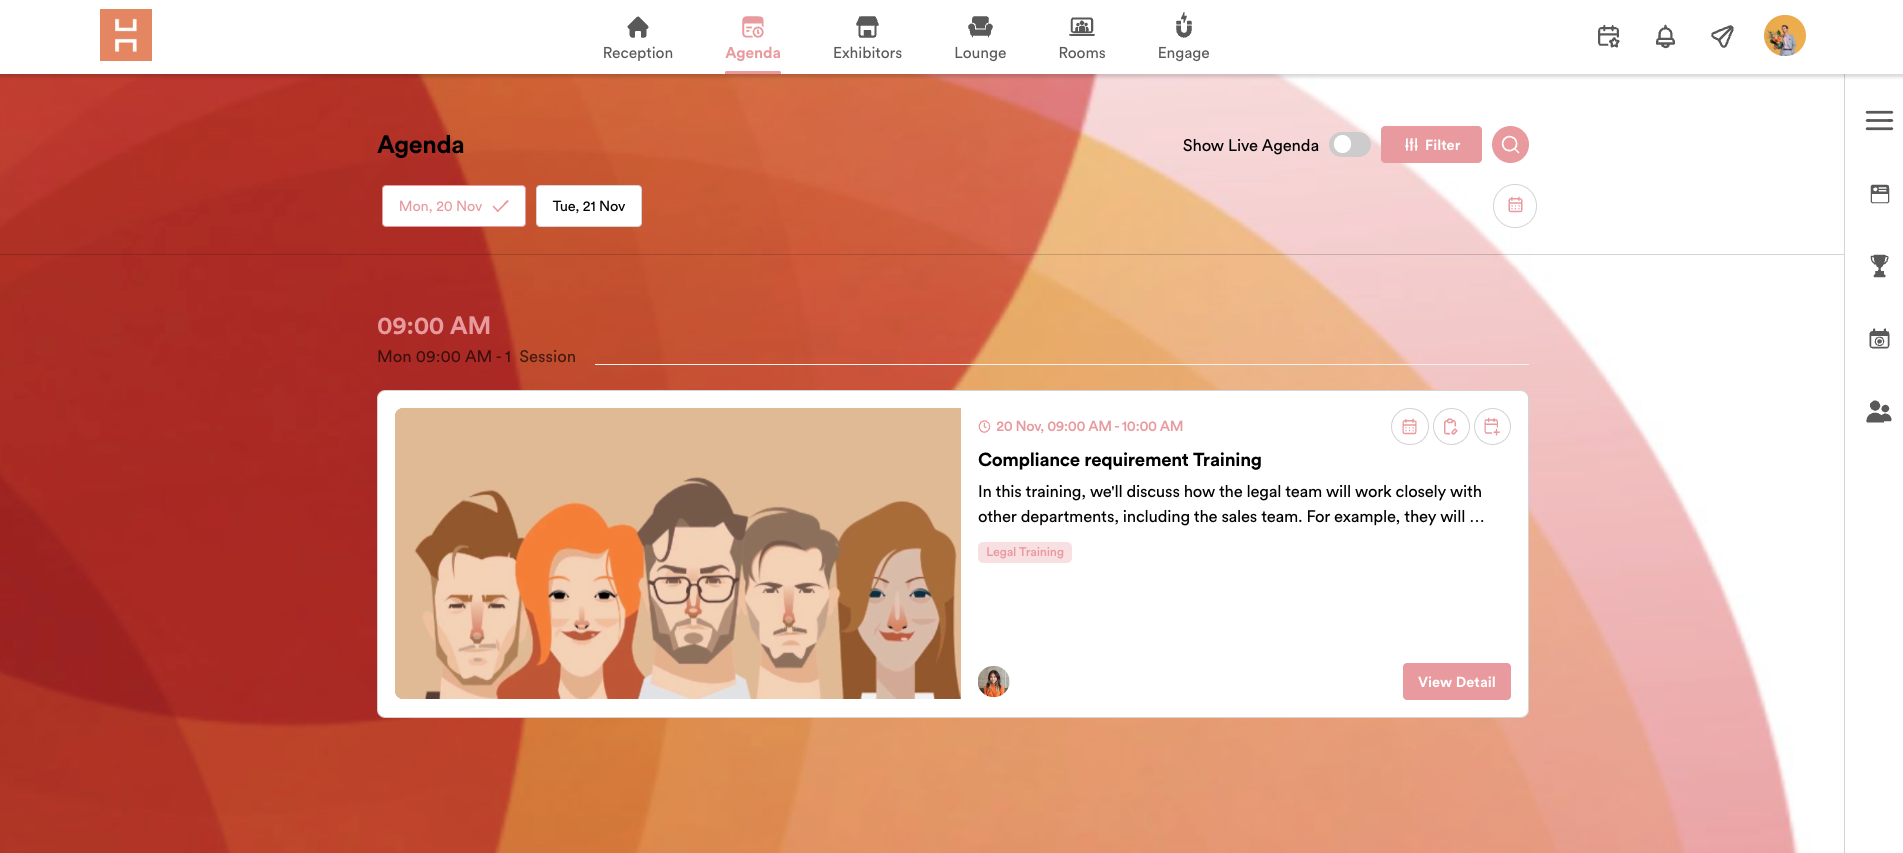Open the people icon in sidebar

point(1879,411)
